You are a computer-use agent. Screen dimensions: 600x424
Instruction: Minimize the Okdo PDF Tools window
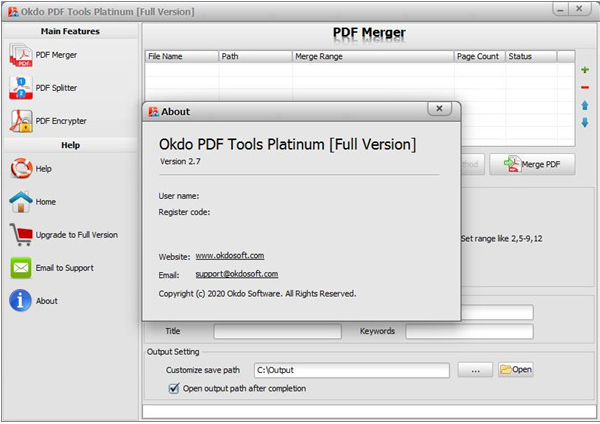click(x=560, y=9)
